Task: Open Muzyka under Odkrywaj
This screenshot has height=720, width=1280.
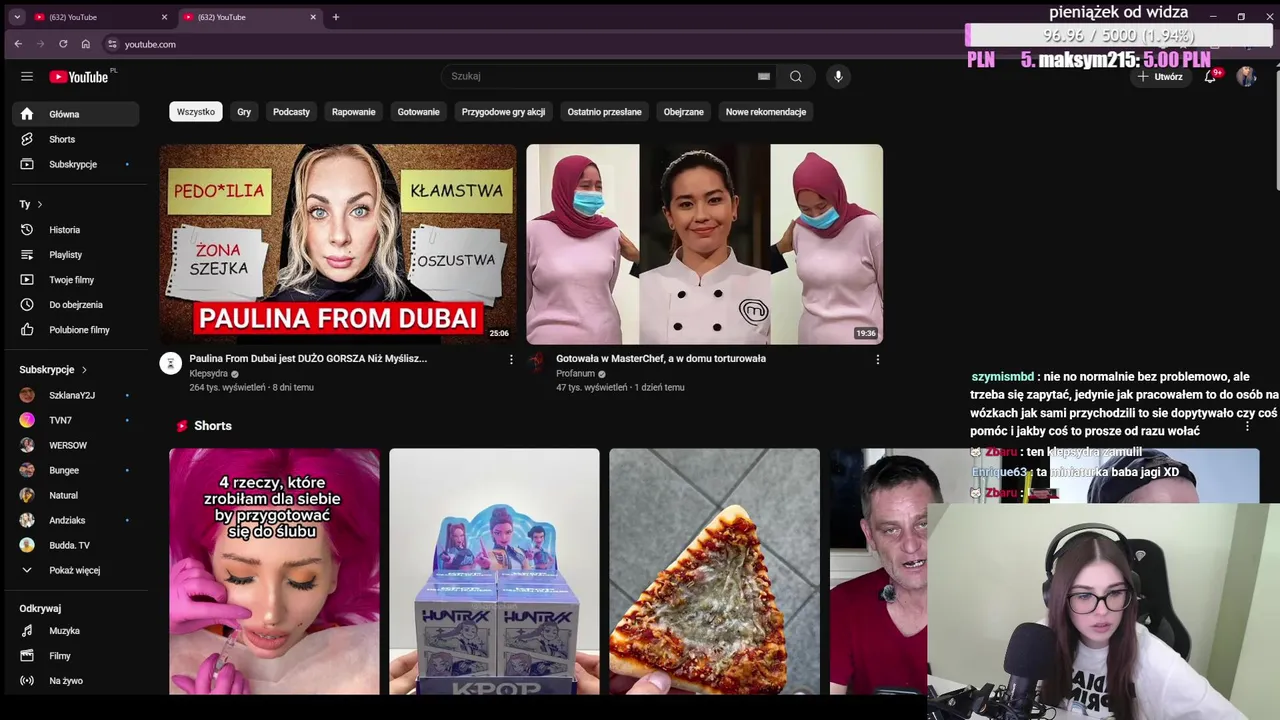Action: [76, 631]
